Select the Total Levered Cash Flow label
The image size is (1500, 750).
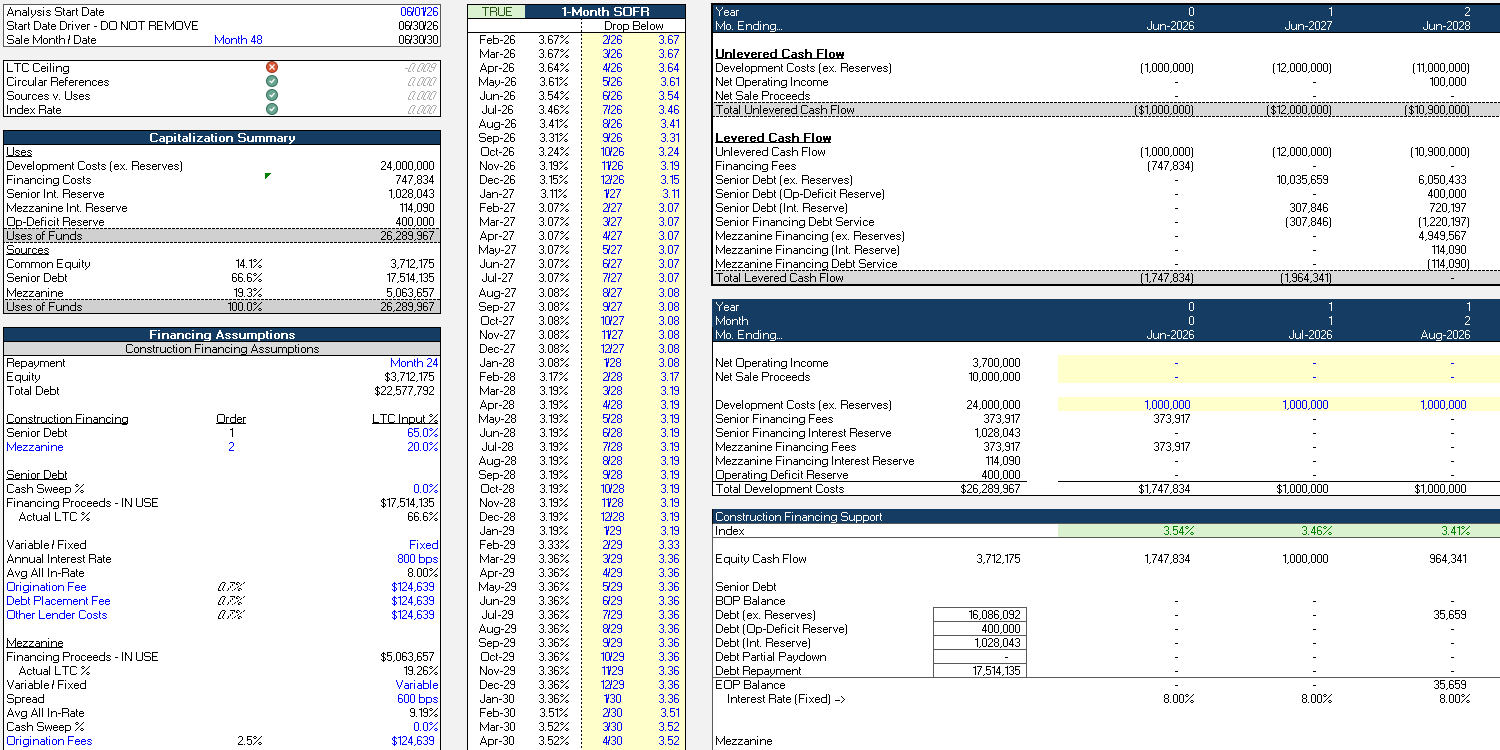[x=779, y=278]
